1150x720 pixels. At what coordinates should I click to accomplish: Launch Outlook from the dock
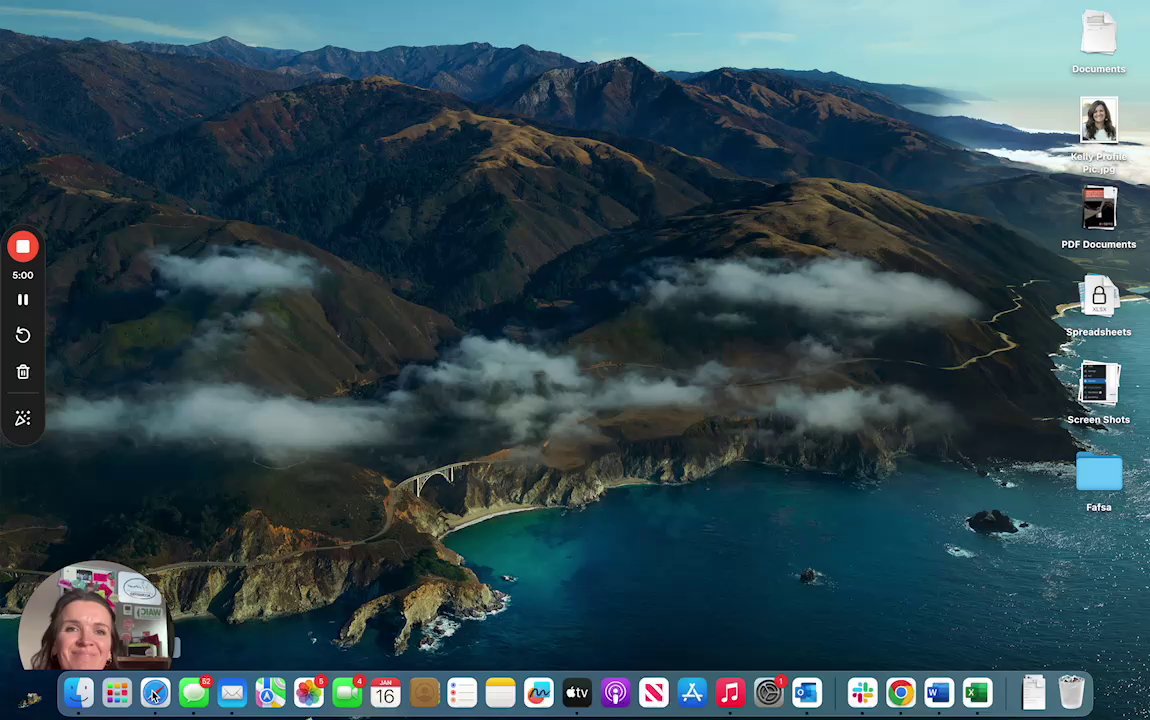(807, 692)
